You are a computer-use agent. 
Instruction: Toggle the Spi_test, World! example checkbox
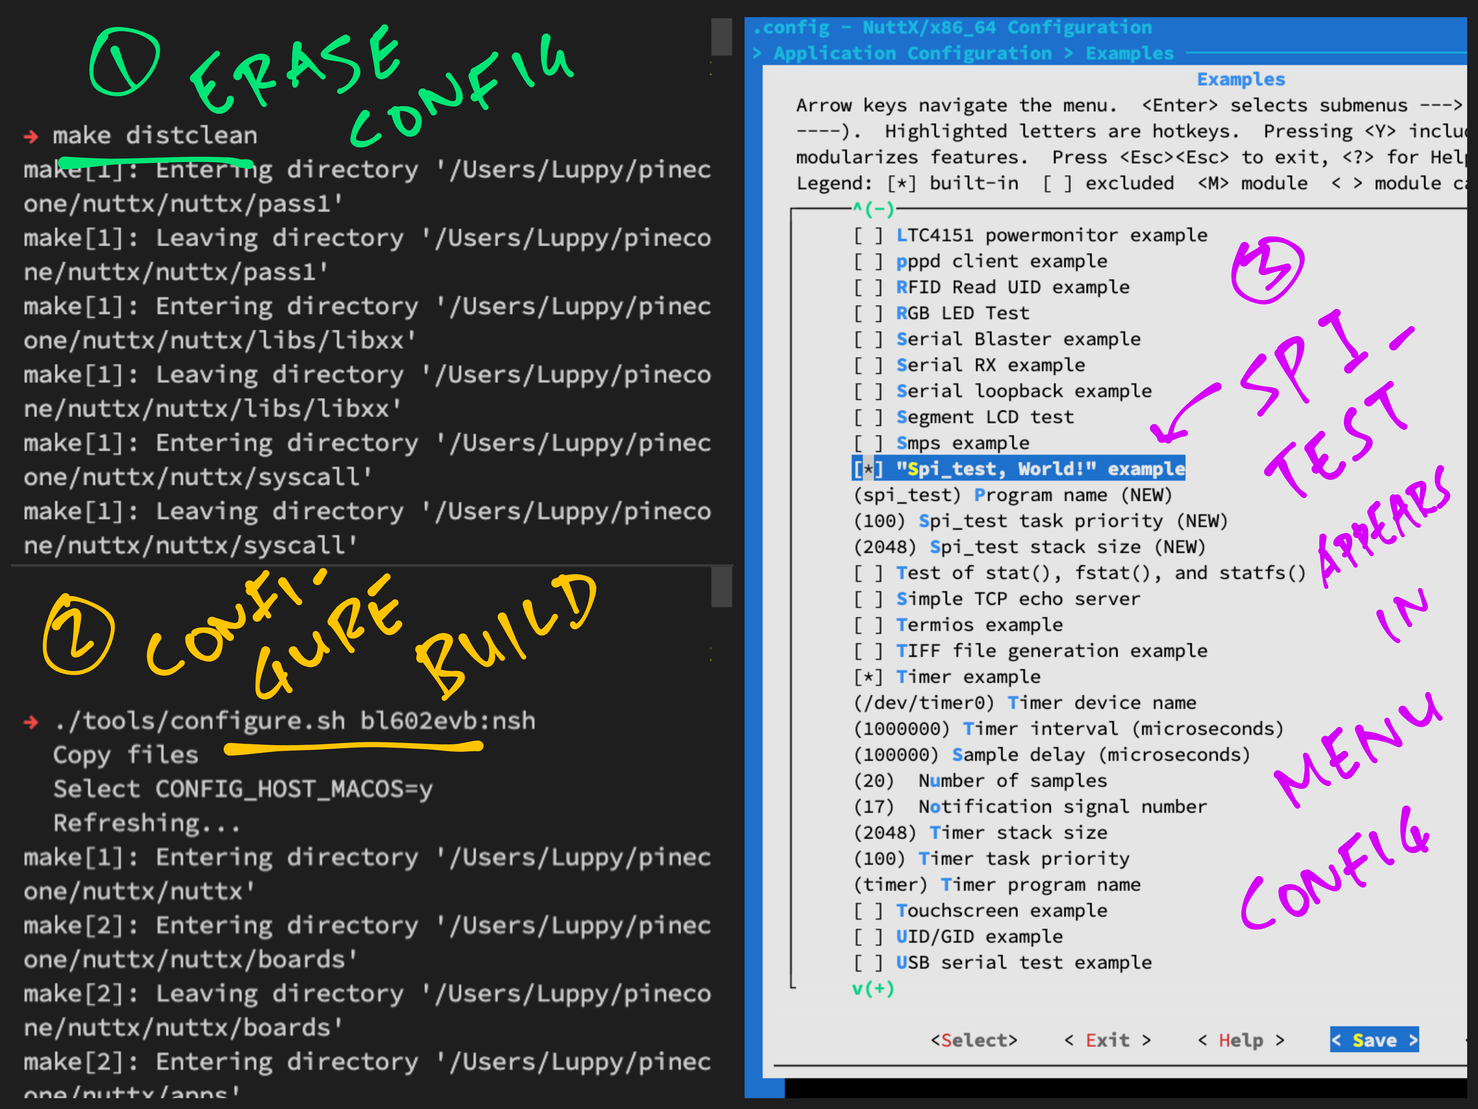tap(867, 469)
